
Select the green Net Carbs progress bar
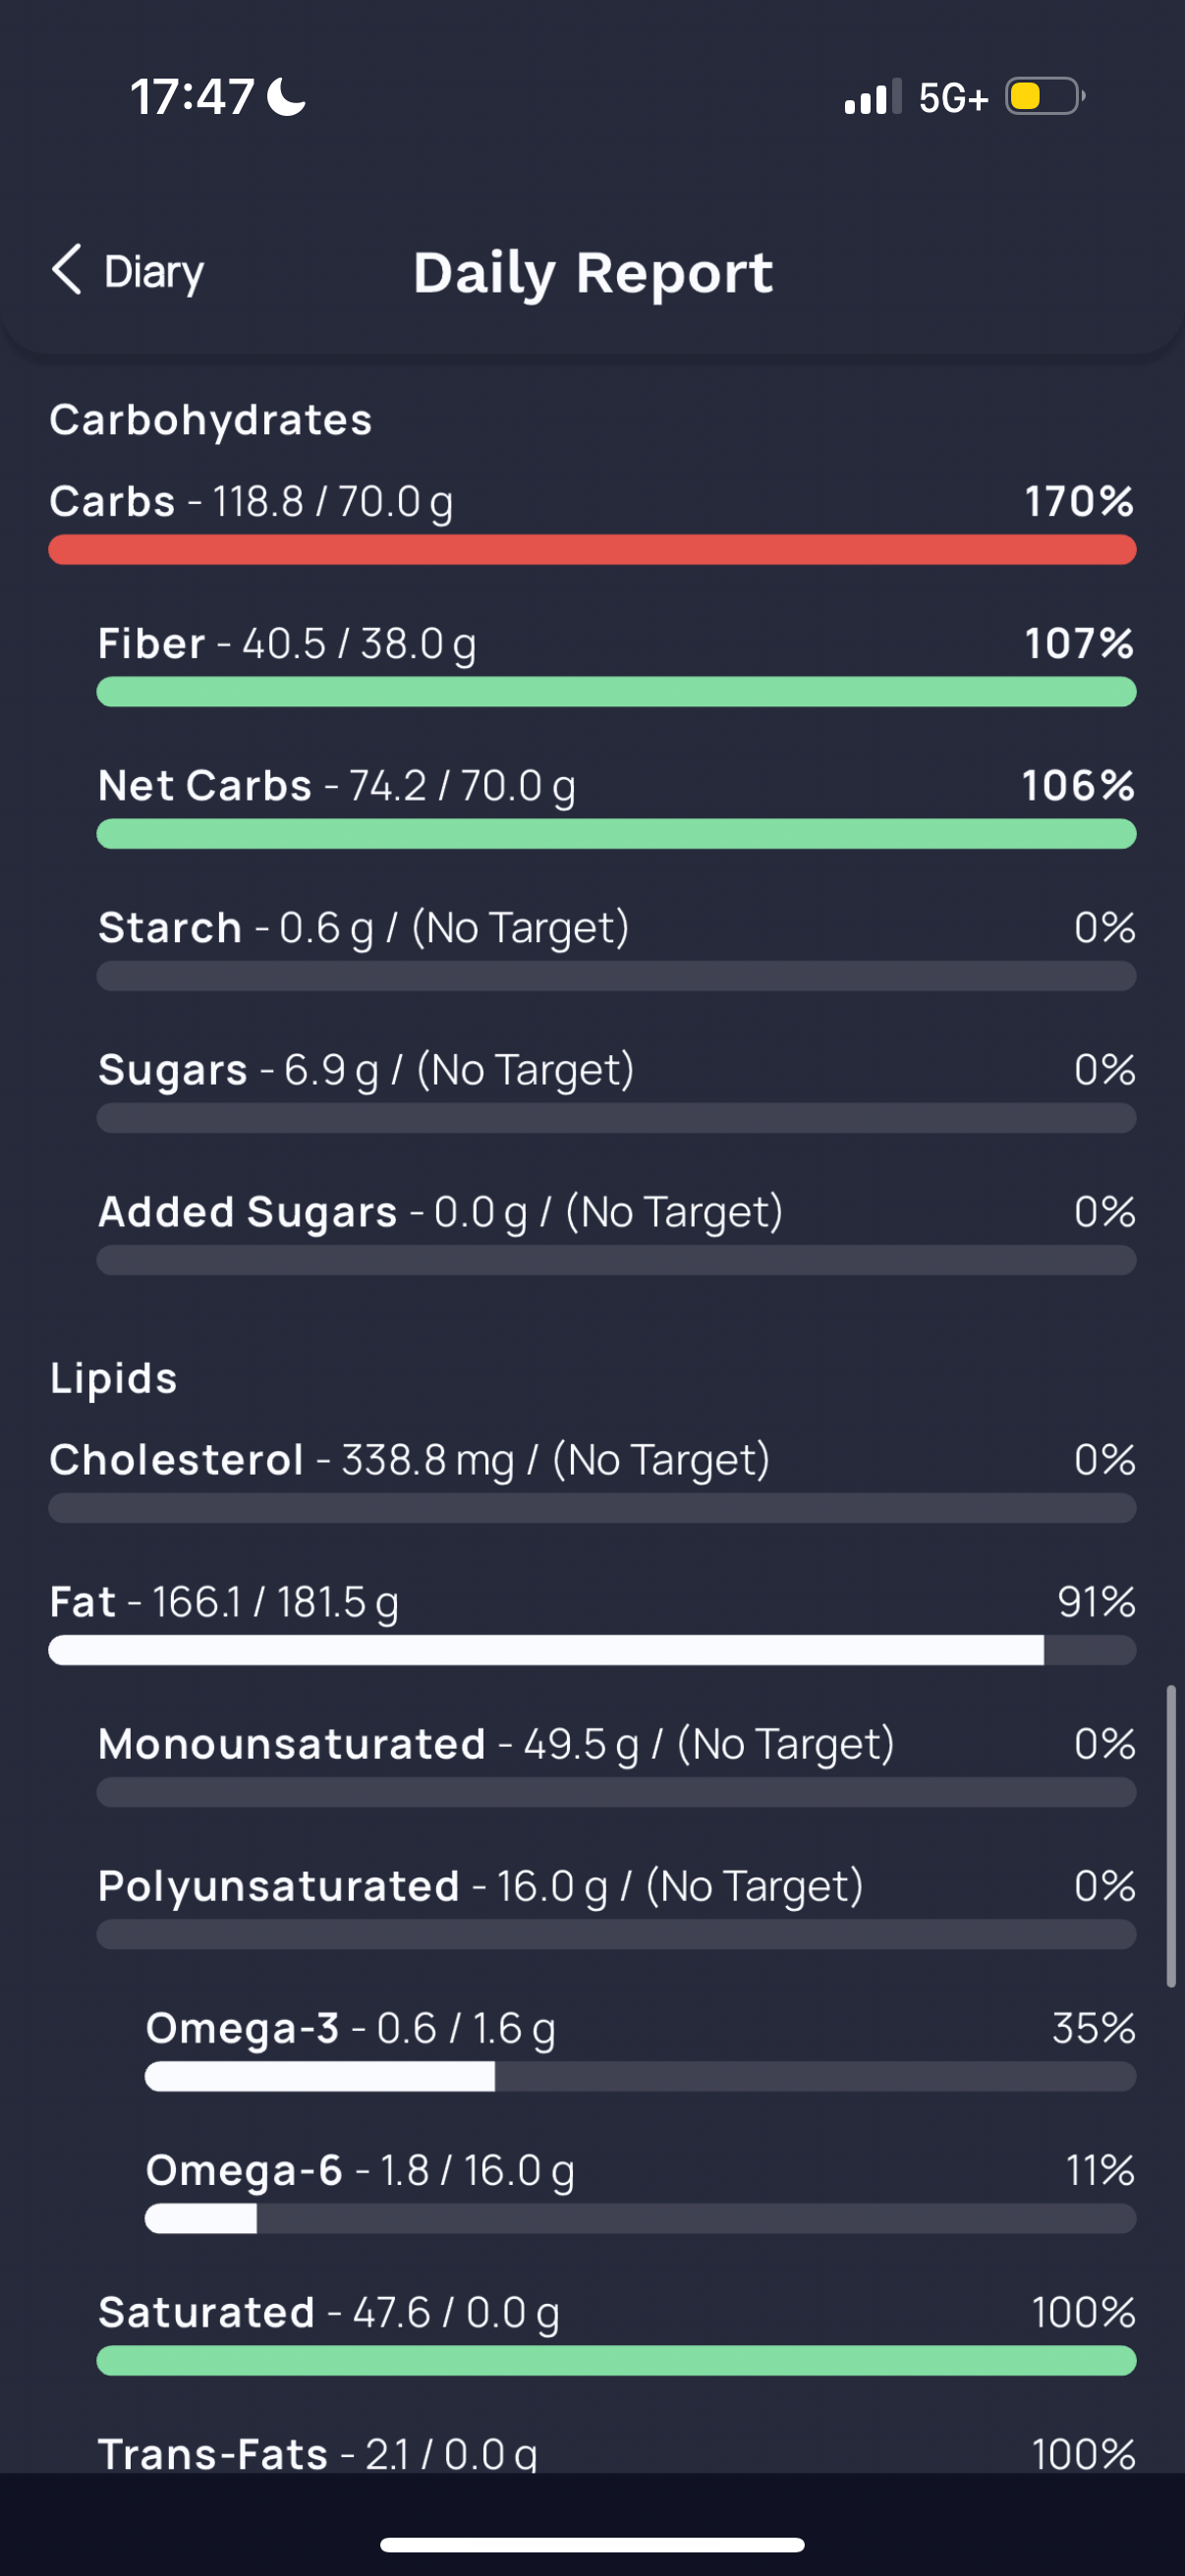point(616,834)
